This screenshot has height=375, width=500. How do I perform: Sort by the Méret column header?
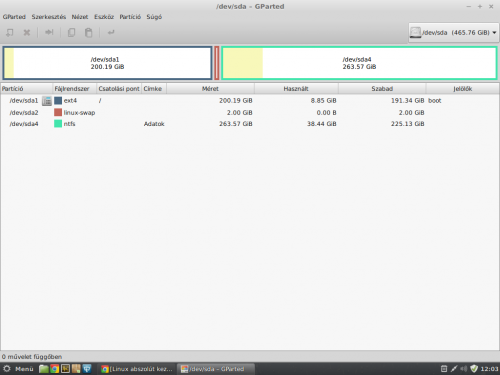tap(210, 89)
